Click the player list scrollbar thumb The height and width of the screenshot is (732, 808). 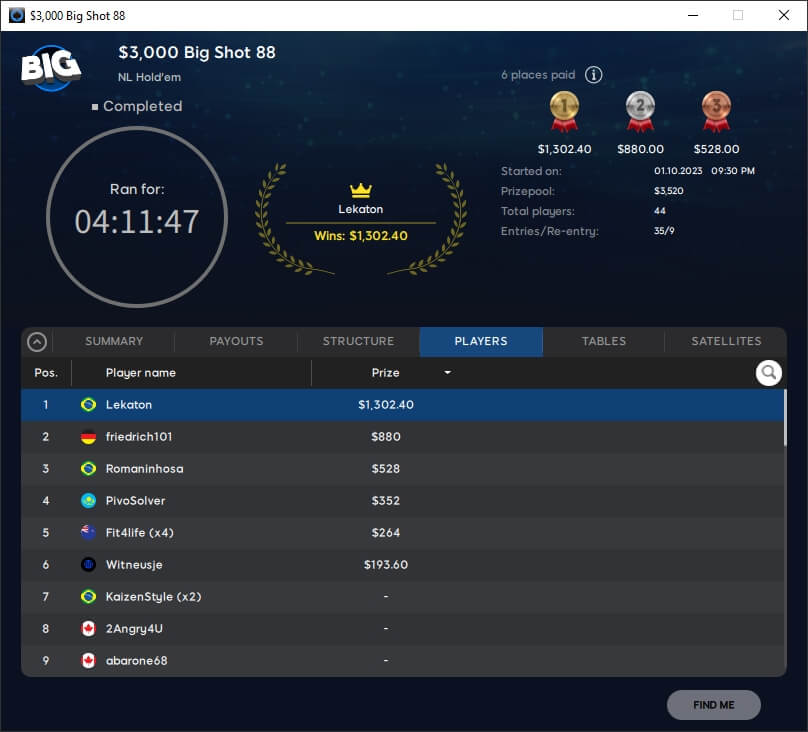785,418
